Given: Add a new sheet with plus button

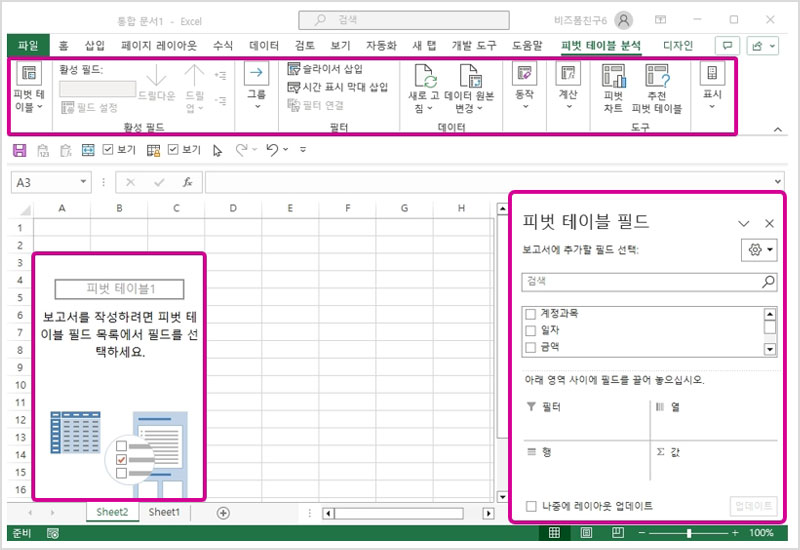Looking at the screenshot, I should [x=223, y=513].
